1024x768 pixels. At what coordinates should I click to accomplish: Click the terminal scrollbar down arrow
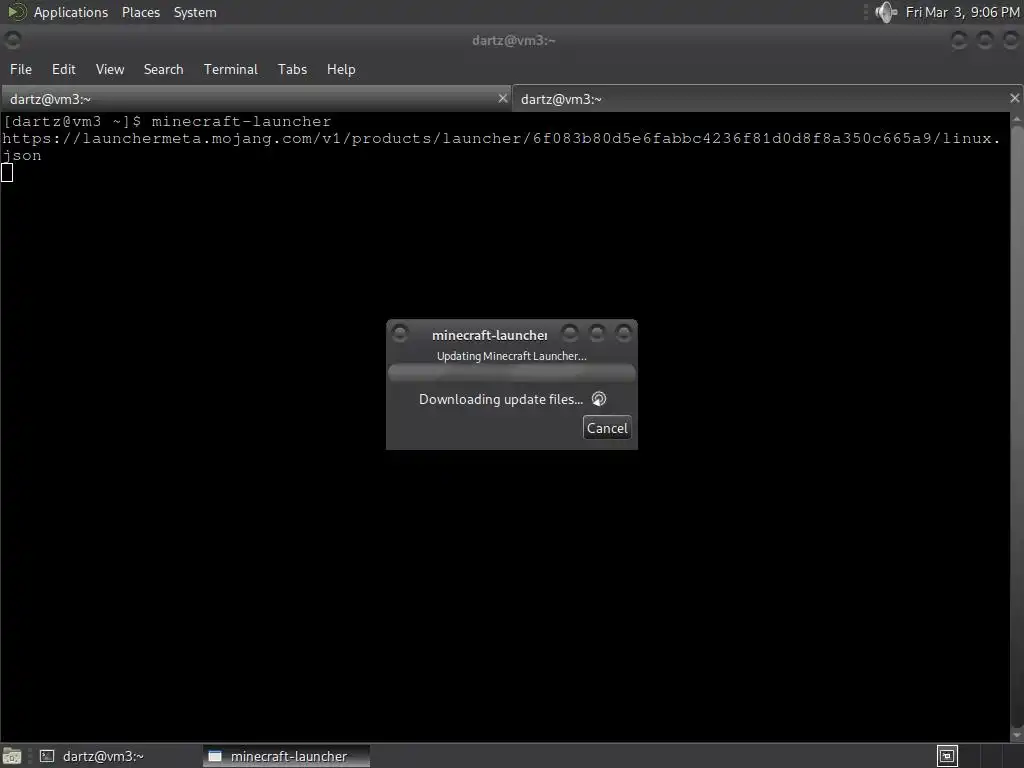[x=1017, y=735]
